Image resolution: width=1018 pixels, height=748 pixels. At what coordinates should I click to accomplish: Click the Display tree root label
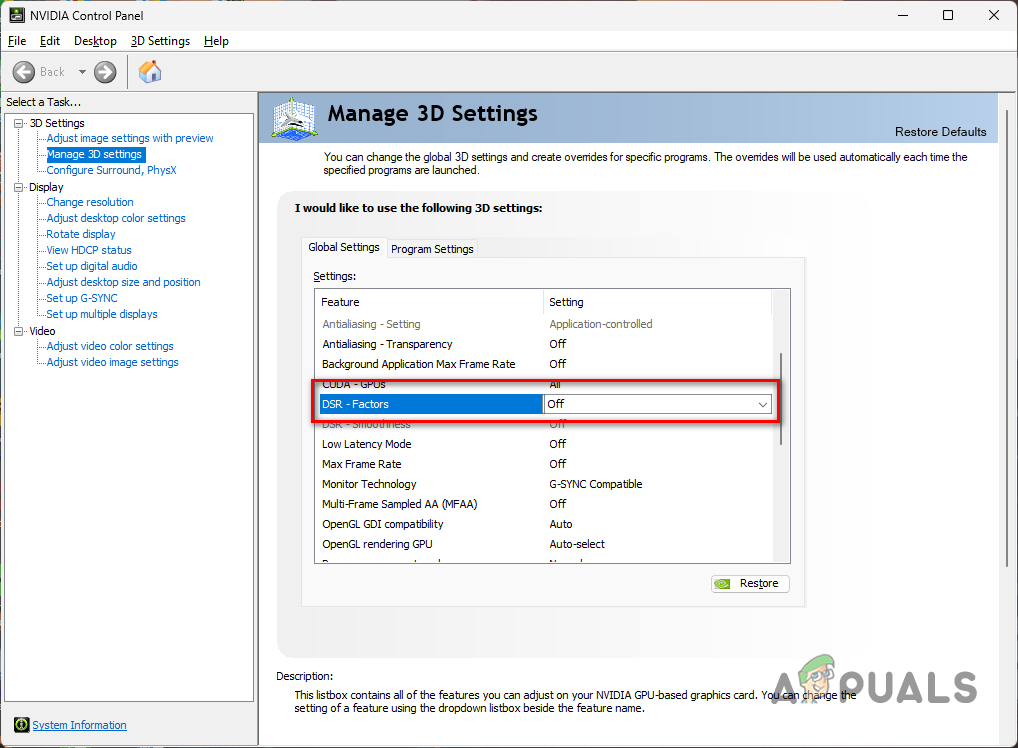(46, 187)
